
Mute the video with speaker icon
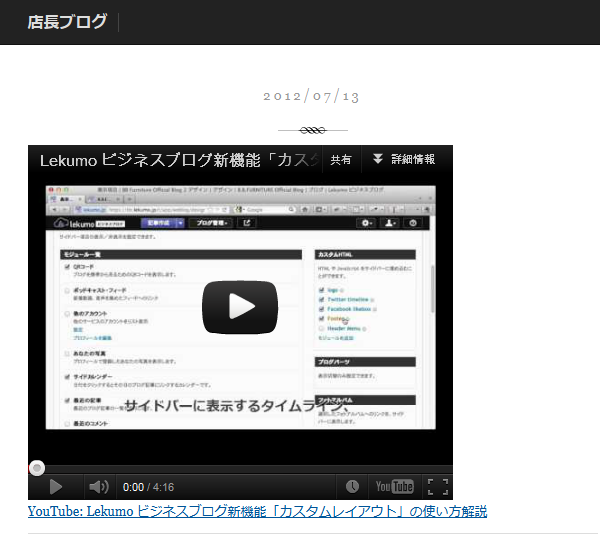[99, 487]
